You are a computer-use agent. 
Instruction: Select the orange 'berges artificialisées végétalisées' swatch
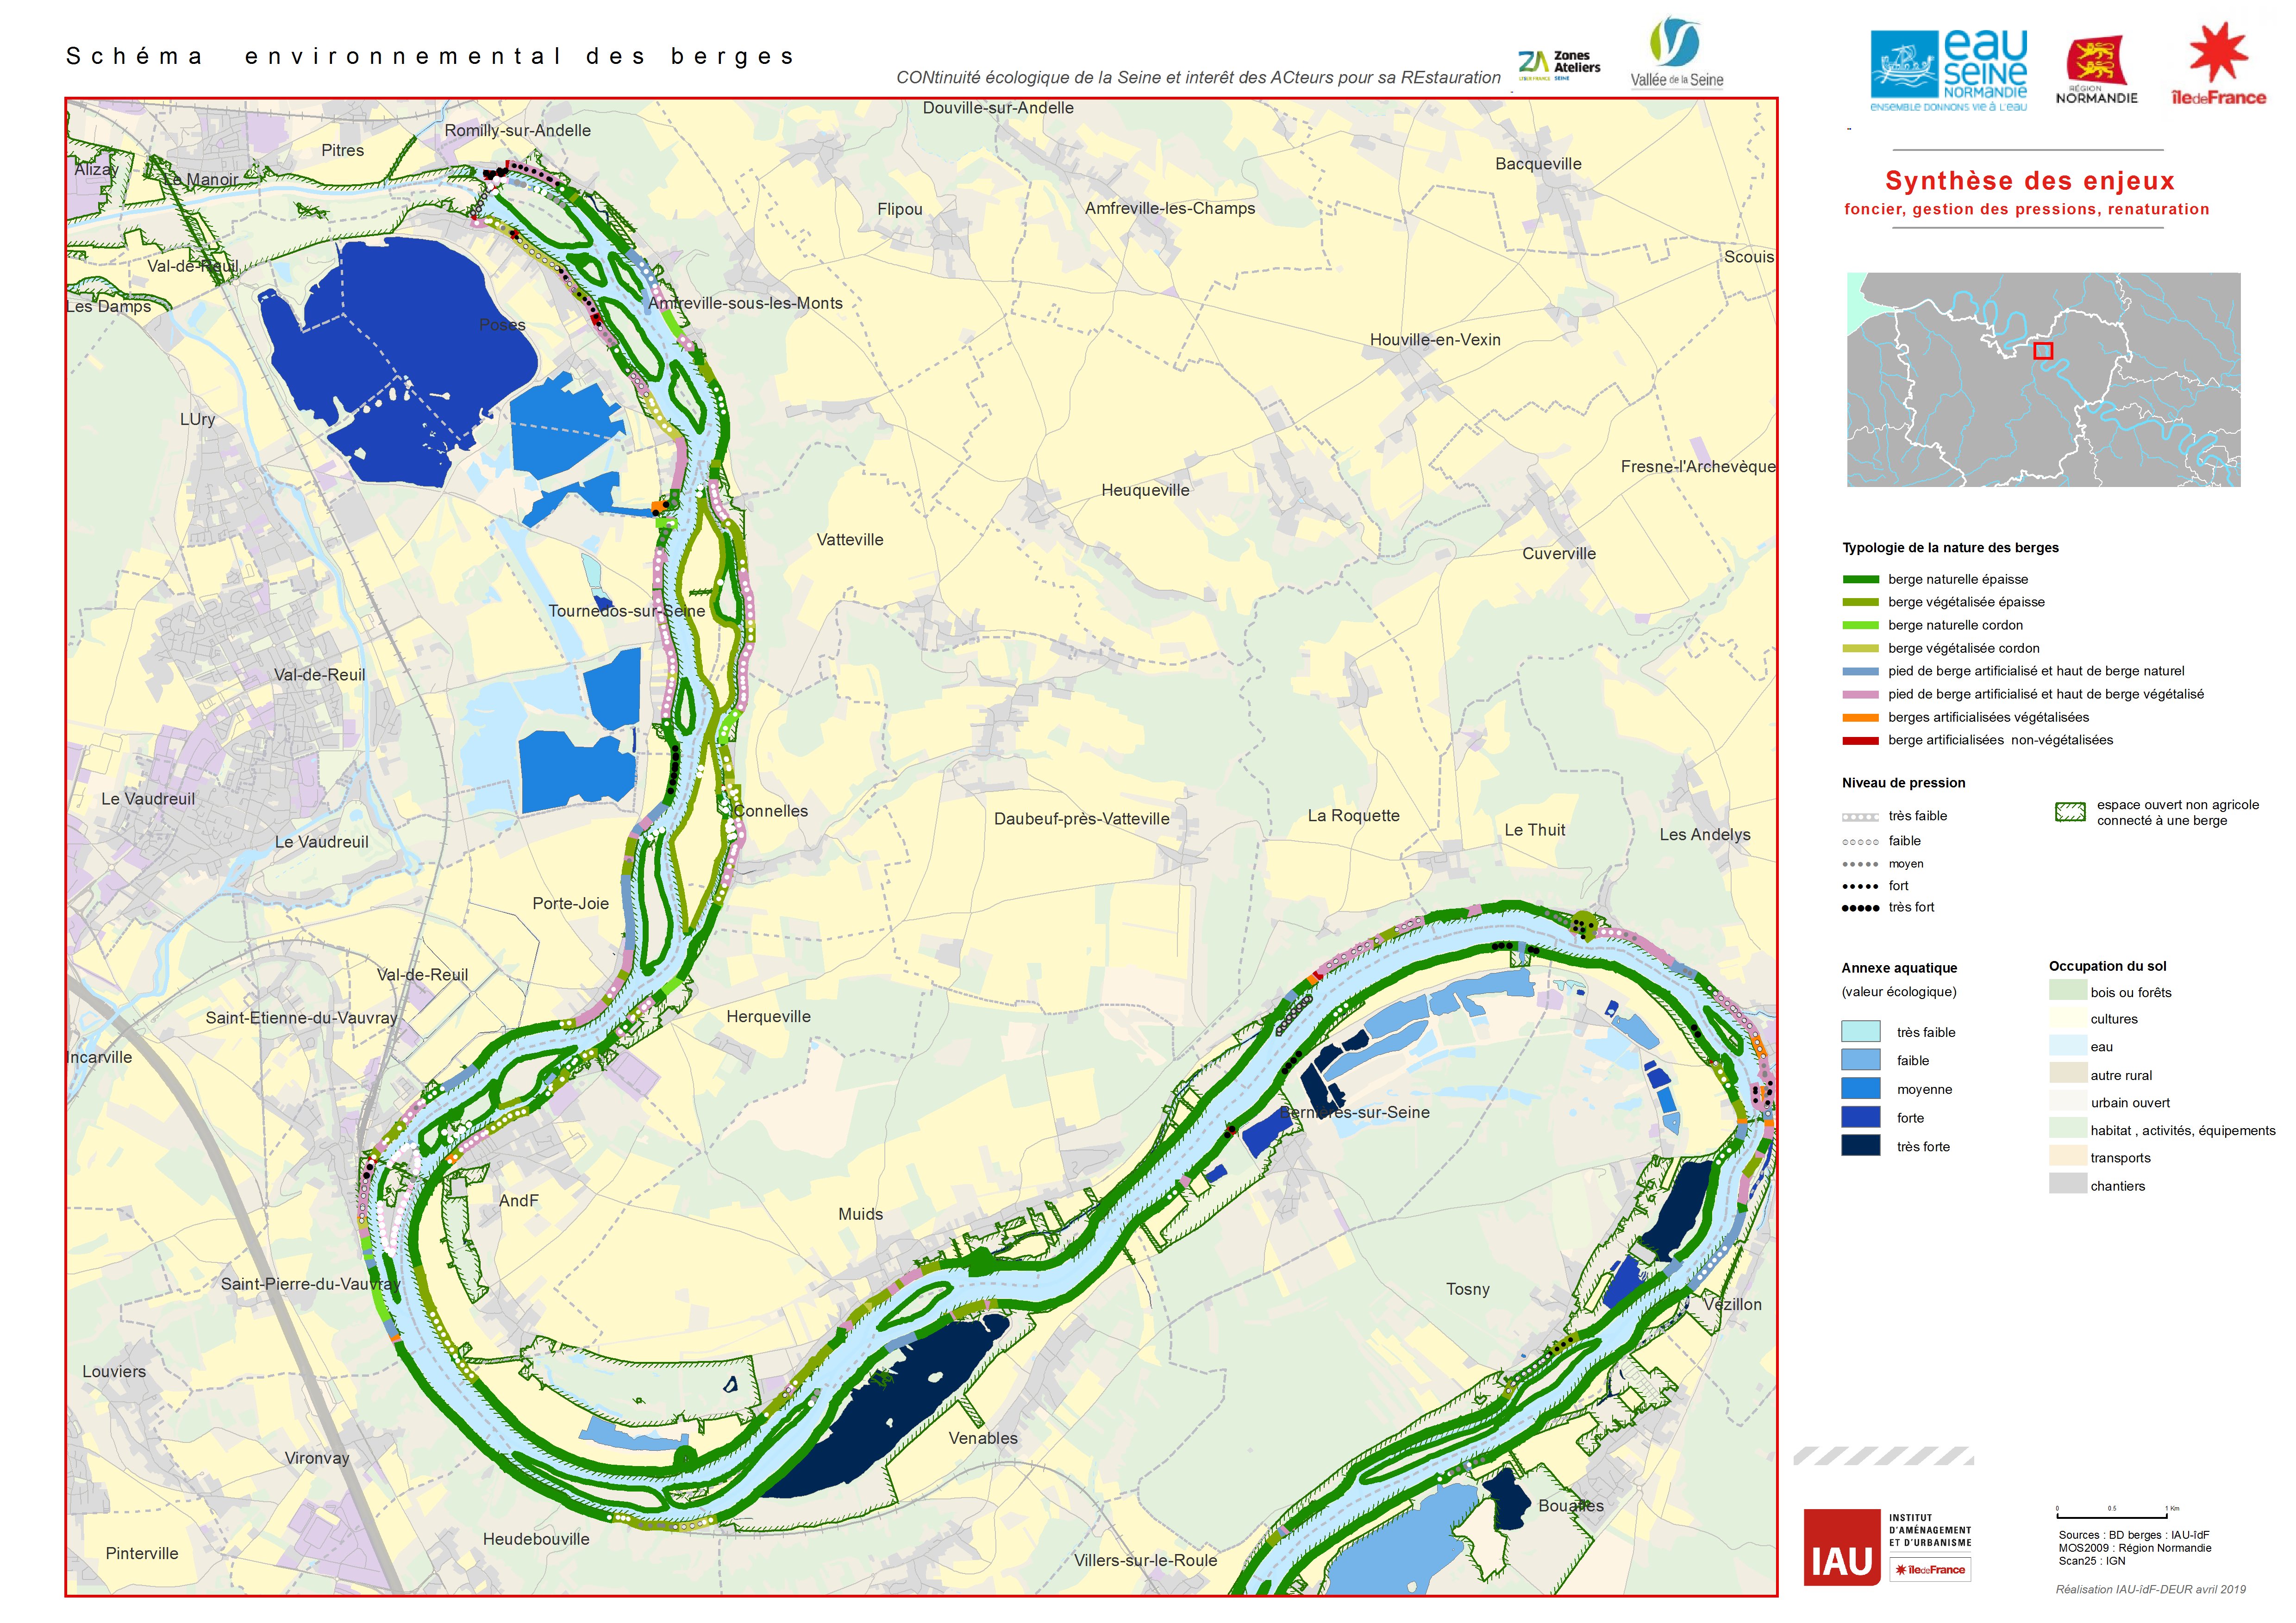click(1861, 718)
